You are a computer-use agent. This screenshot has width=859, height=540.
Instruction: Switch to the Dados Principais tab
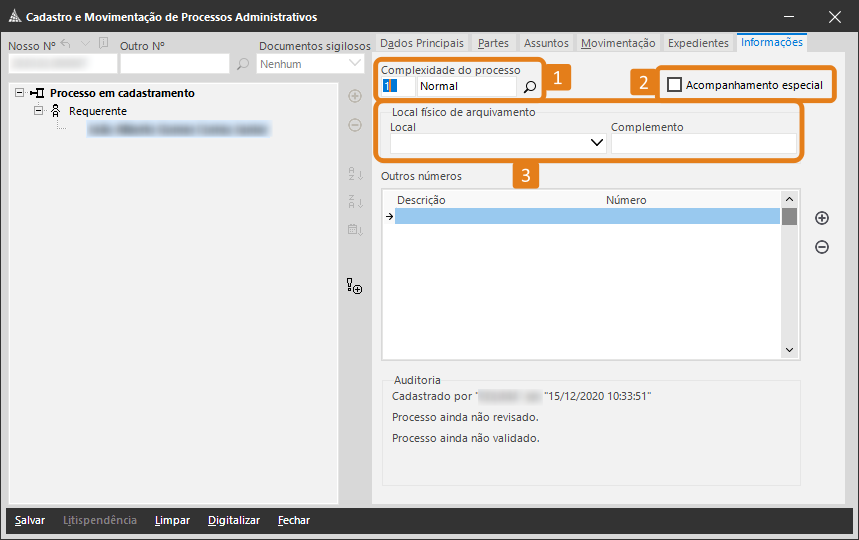(x=422, y=43)
